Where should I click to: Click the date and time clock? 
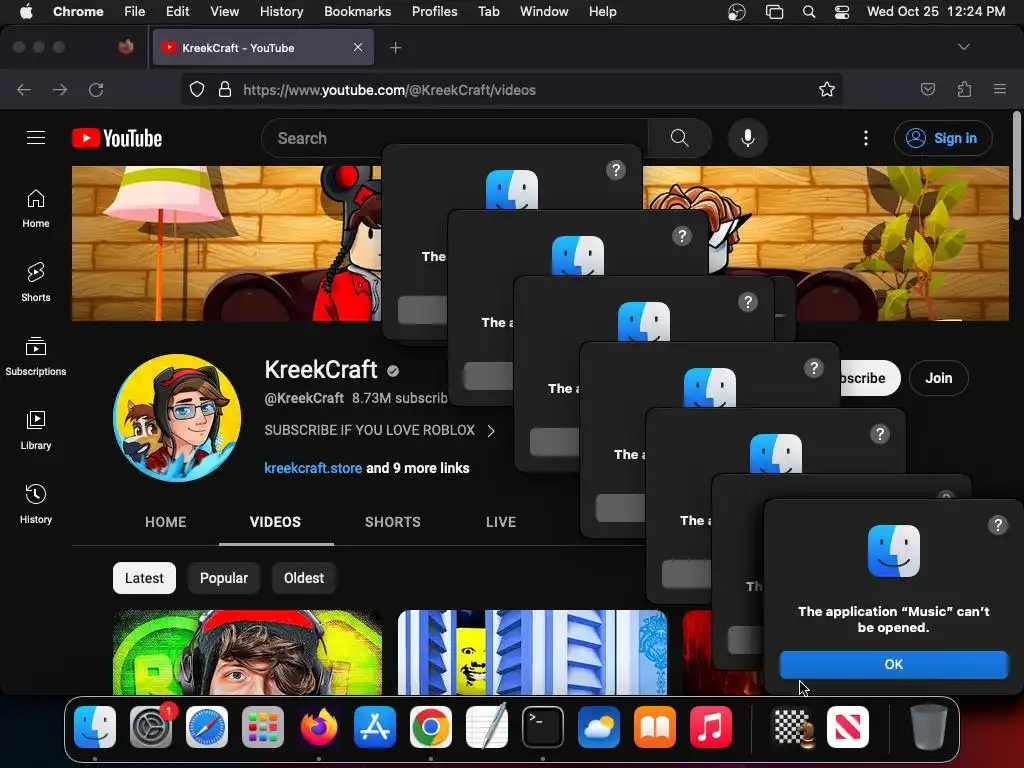click(x=936, y=12)
